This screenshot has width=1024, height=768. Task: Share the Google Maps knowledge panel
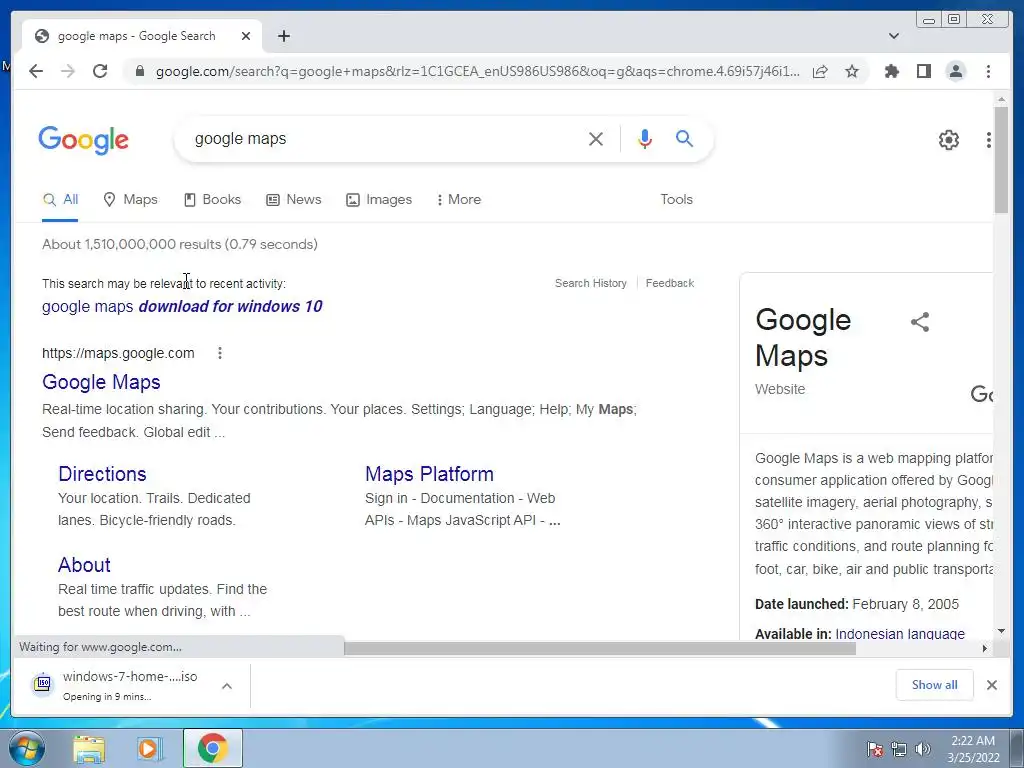tap(920, 322)
